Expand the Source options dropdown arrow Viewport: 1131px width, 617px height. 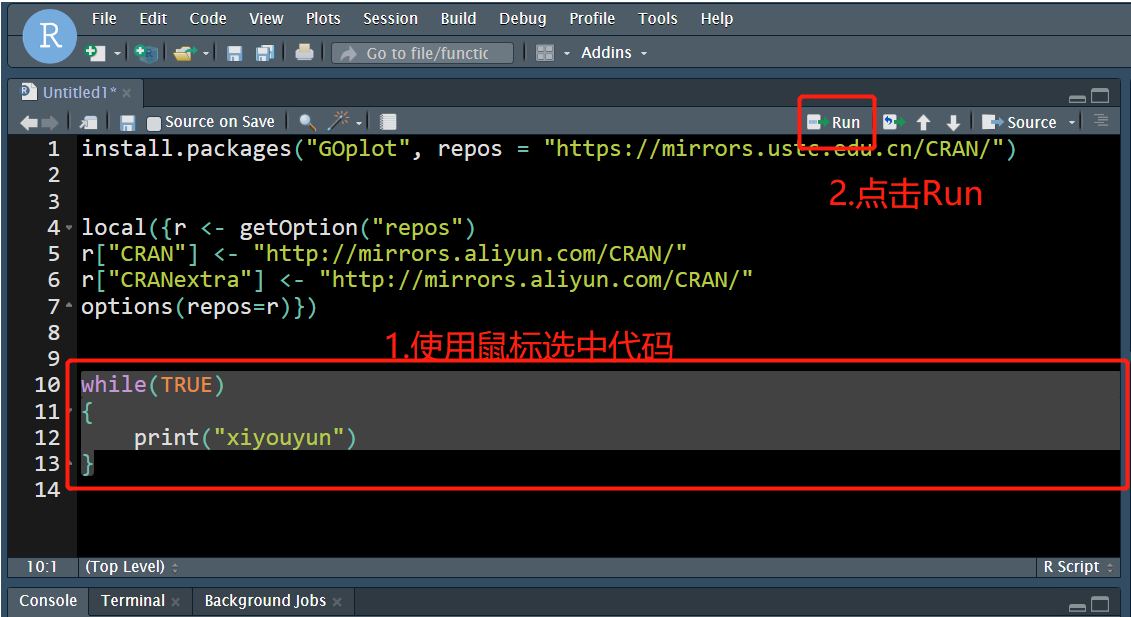pos(1072,122)
